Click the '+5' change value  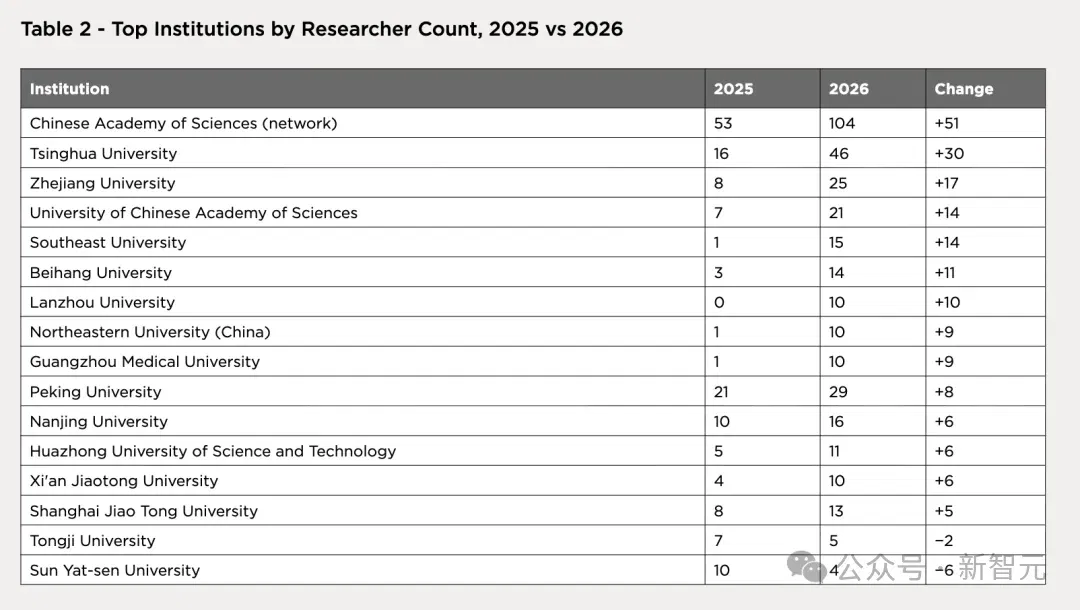tap(944, 511)
